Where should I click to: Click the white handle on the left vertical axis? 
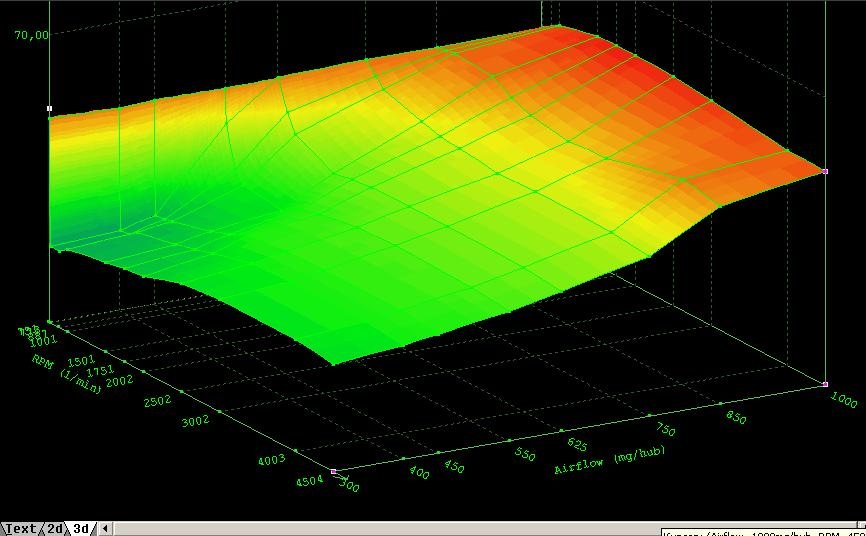(x=50, y=109)
